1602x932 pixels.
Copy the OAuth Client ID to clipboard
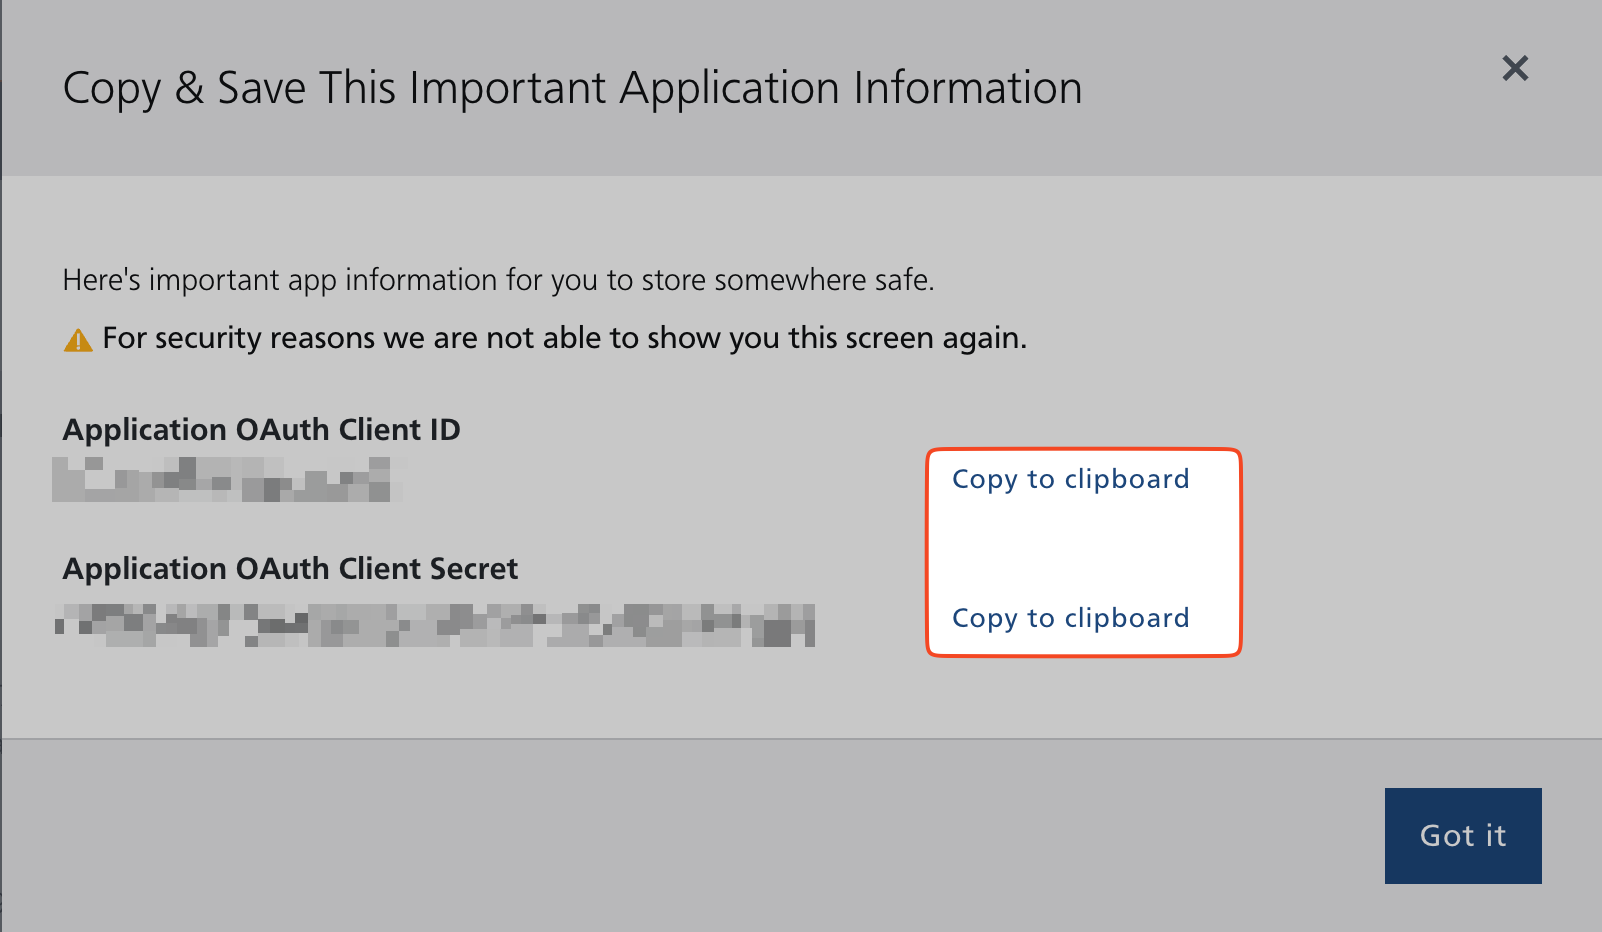(x=1070, y=479)
